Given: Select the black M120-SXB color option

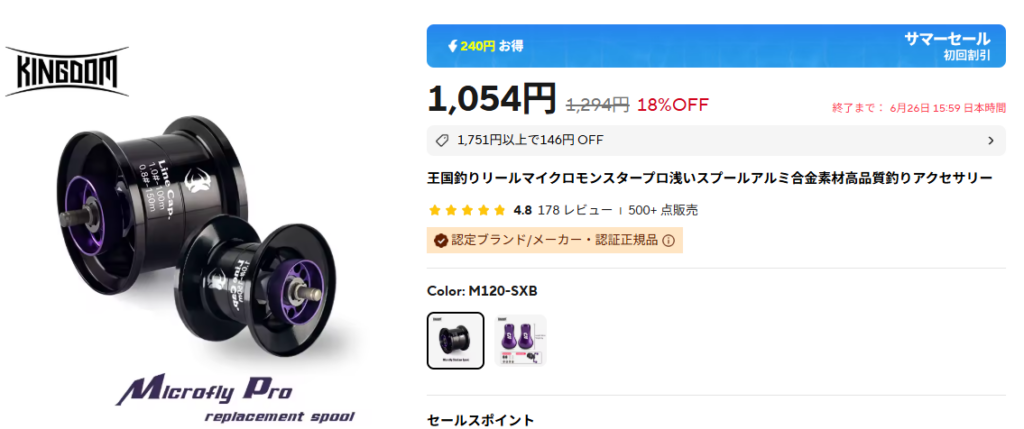Looking at the screenshot, I should [x=455, y=341].
